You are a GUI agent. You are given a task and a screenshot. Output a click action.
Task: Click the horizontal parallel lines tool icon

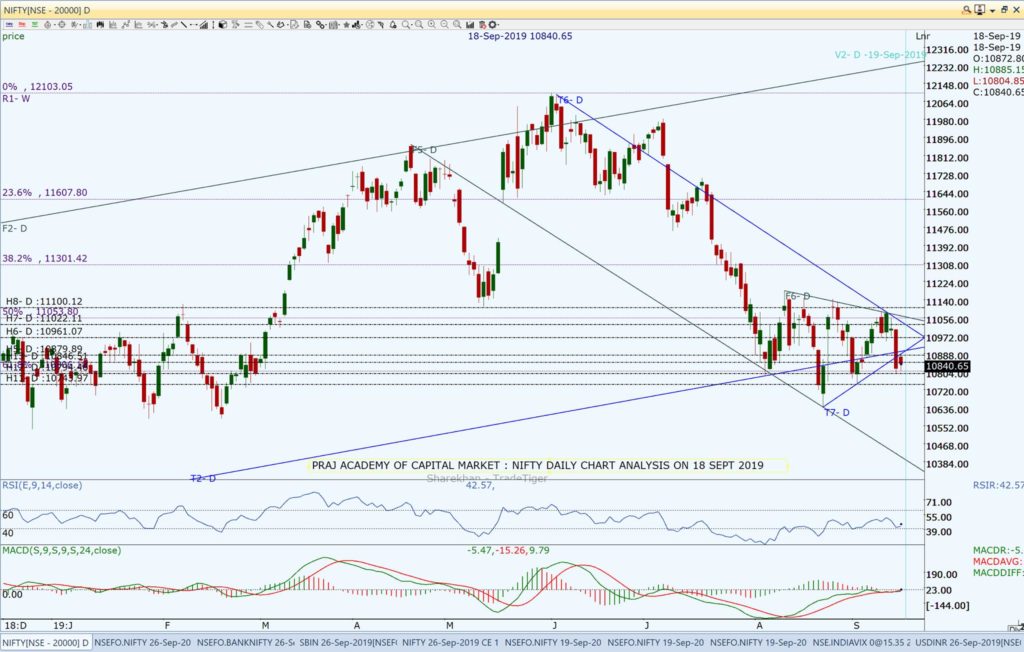(248, 25)
